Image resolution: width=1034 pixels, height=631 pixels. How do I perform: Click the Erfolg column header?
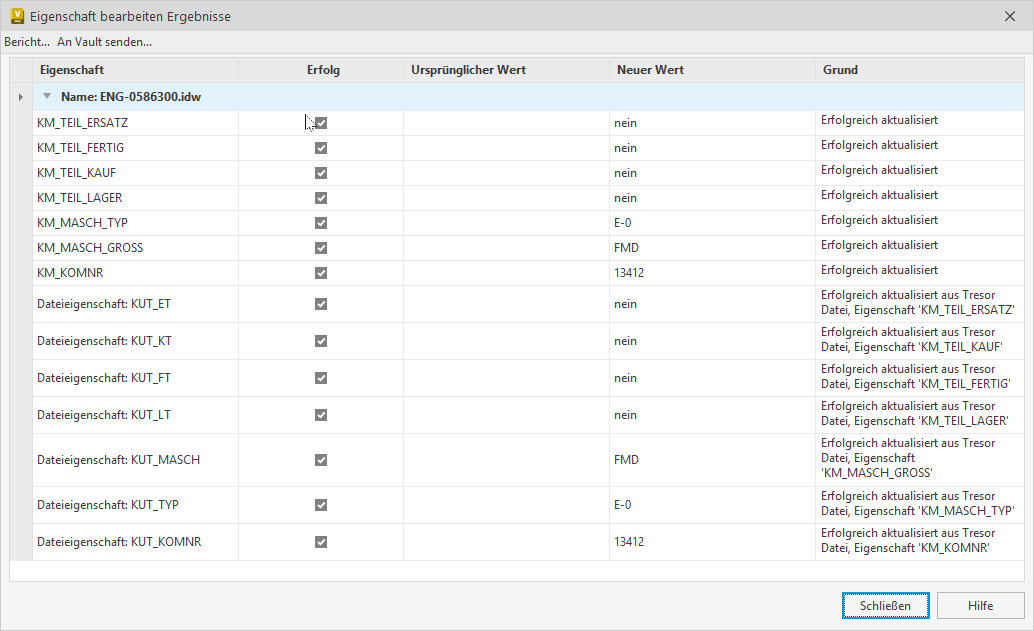click(x=321, y=70)
